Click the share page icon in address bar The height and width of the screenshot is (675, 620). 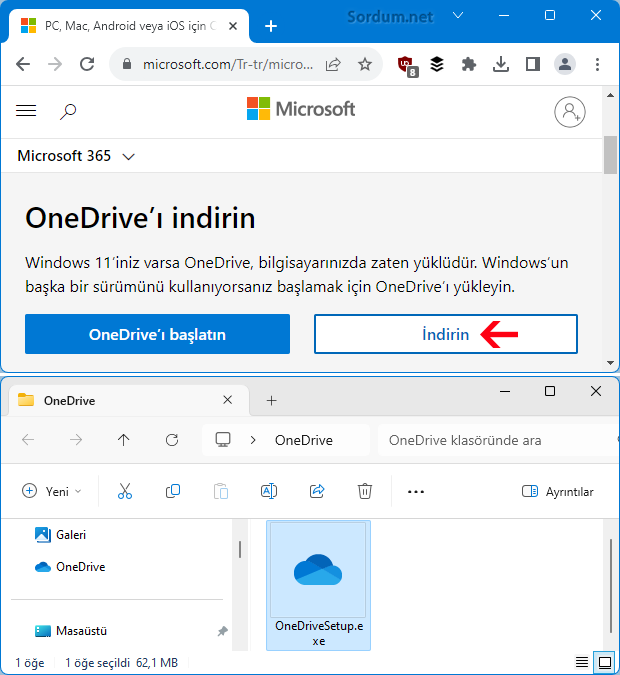coord(333,65)
